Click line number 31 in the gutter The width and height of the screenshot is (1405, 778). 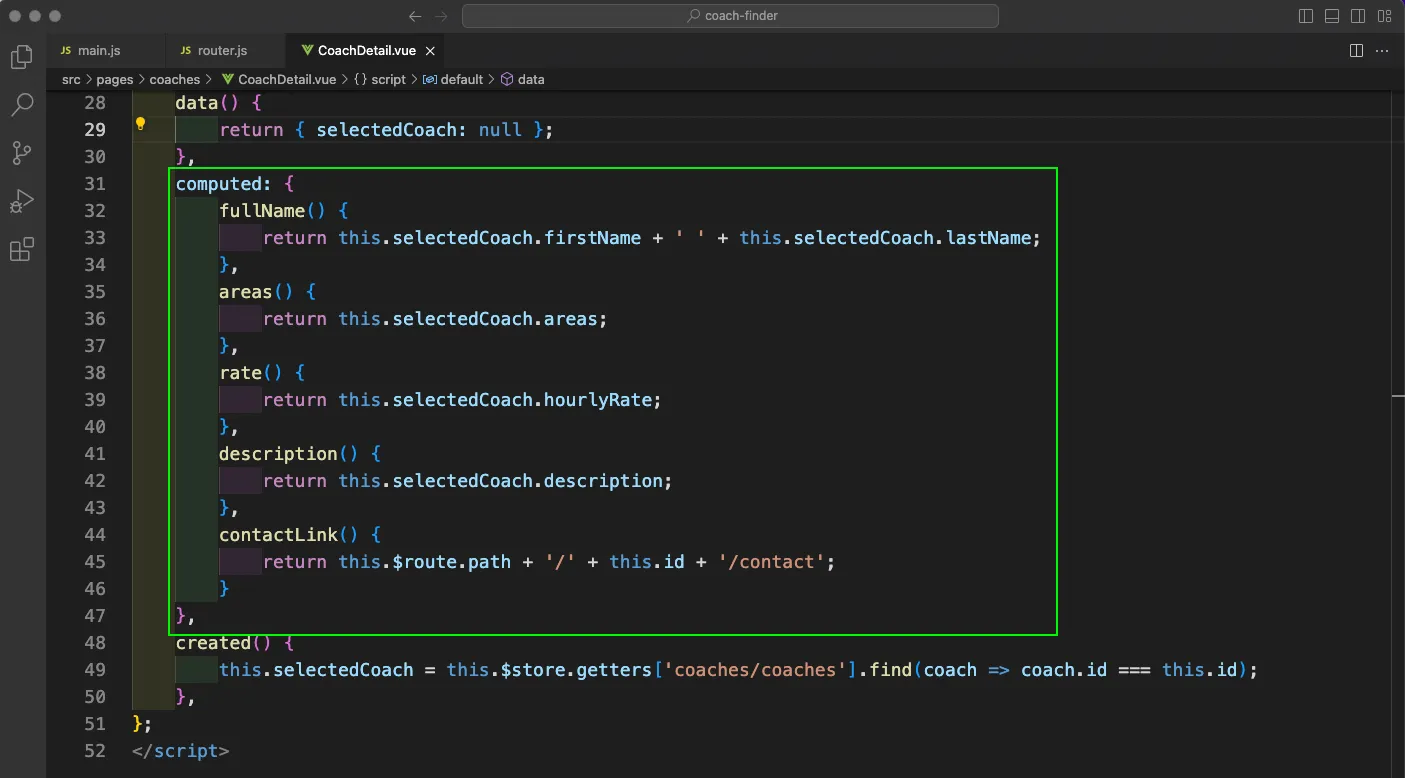tap(95, 184)
